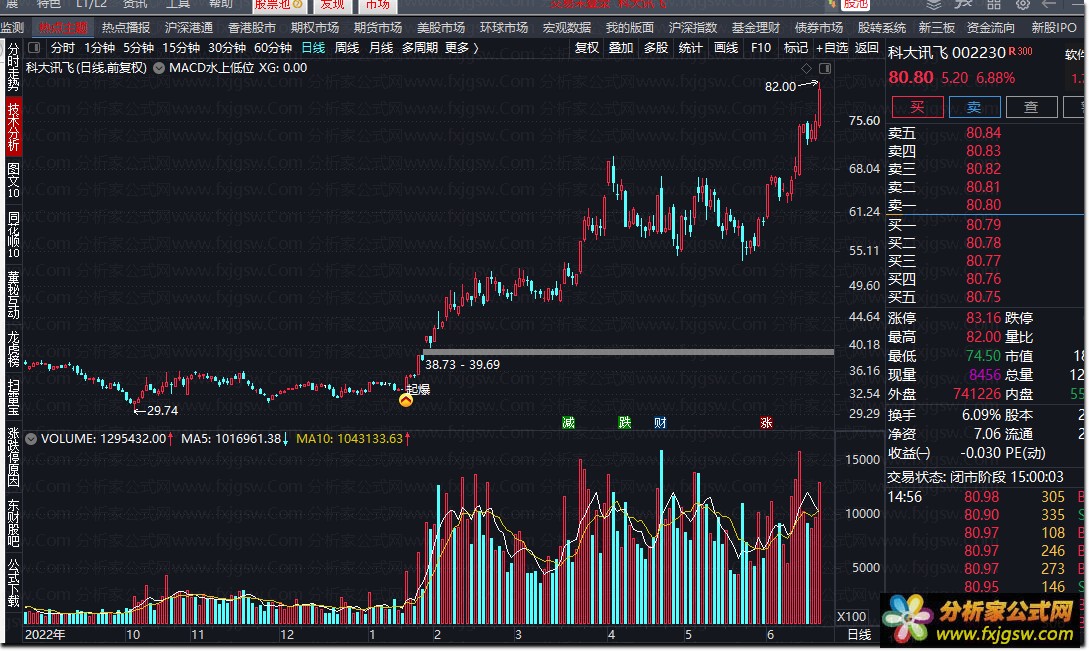Open 分时走势 in left sidebar

pos(13,67)
